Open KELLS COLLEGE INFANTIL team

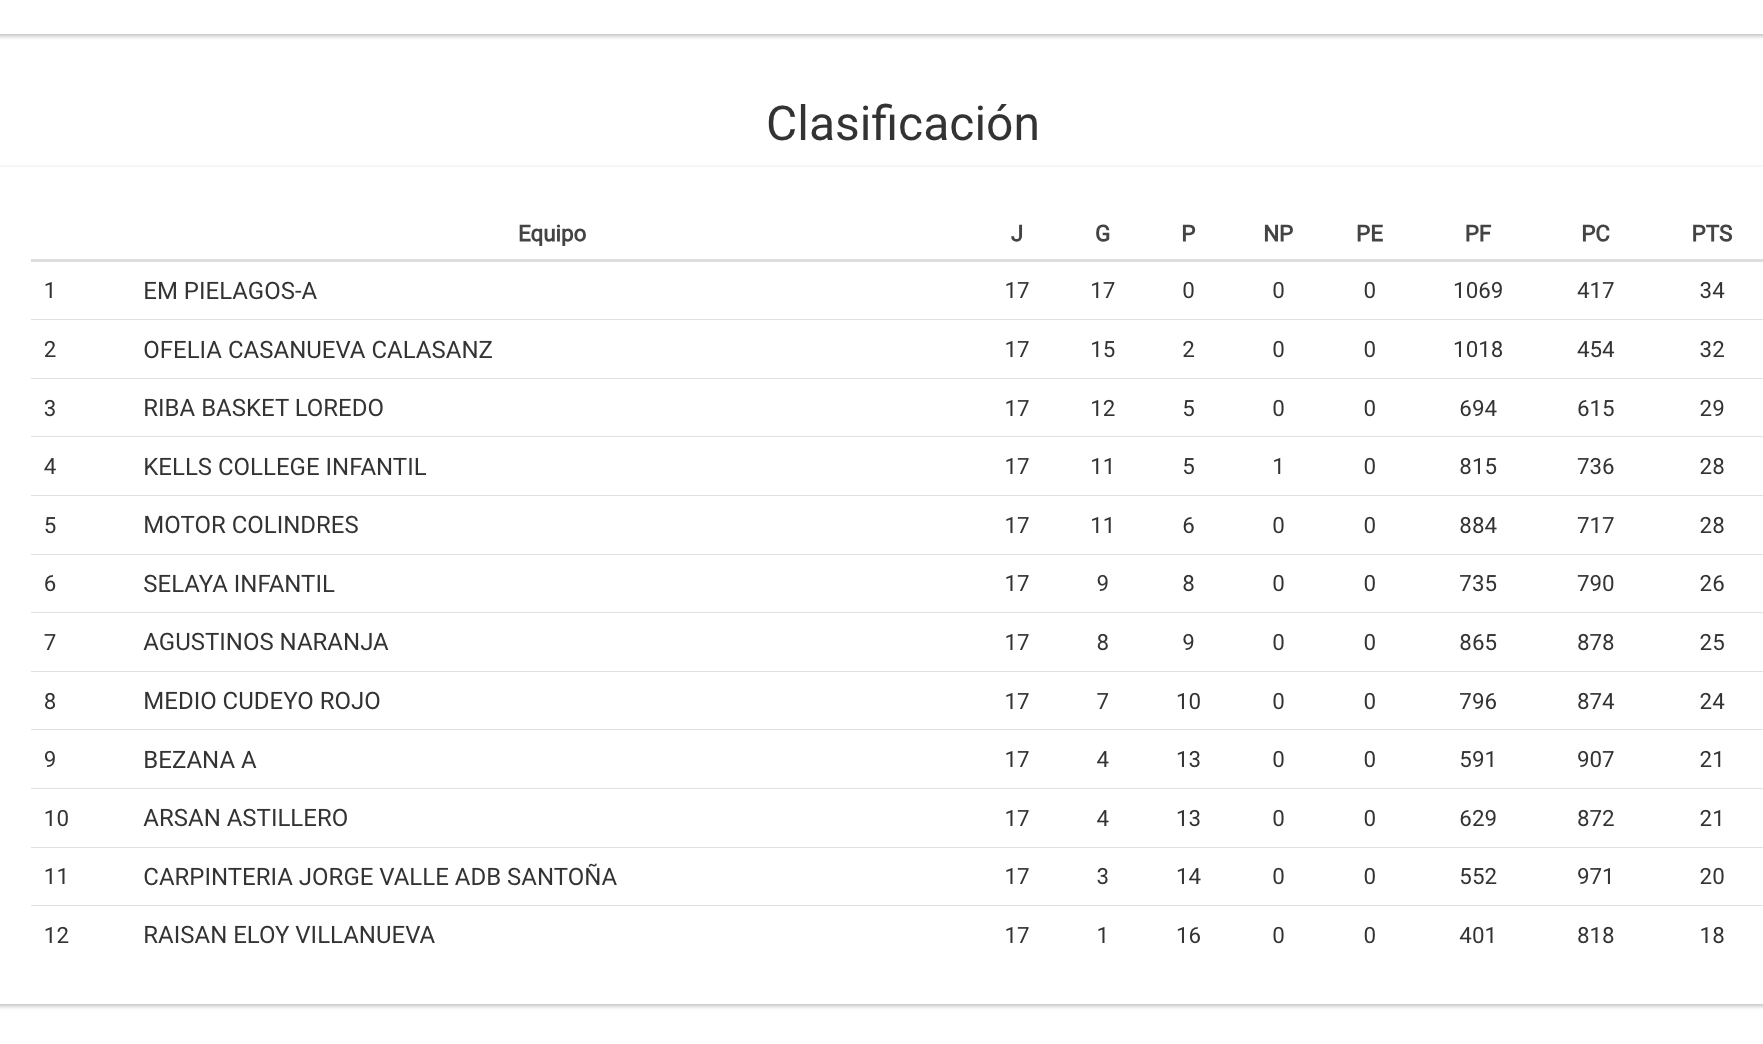tap(285, 467)
